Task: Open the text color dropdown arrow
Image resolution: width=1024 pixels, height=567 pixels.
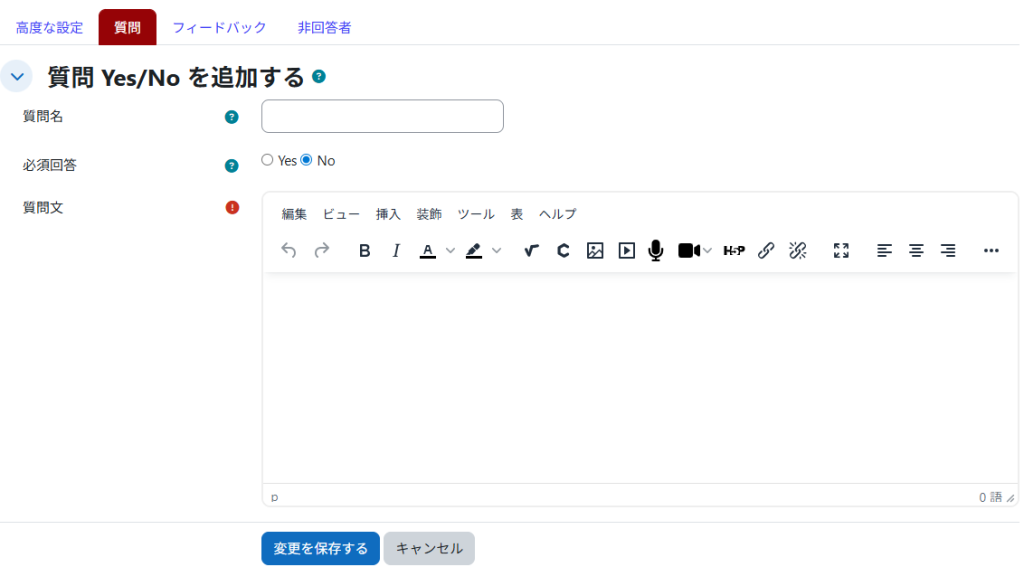Action: click(450, 251)
